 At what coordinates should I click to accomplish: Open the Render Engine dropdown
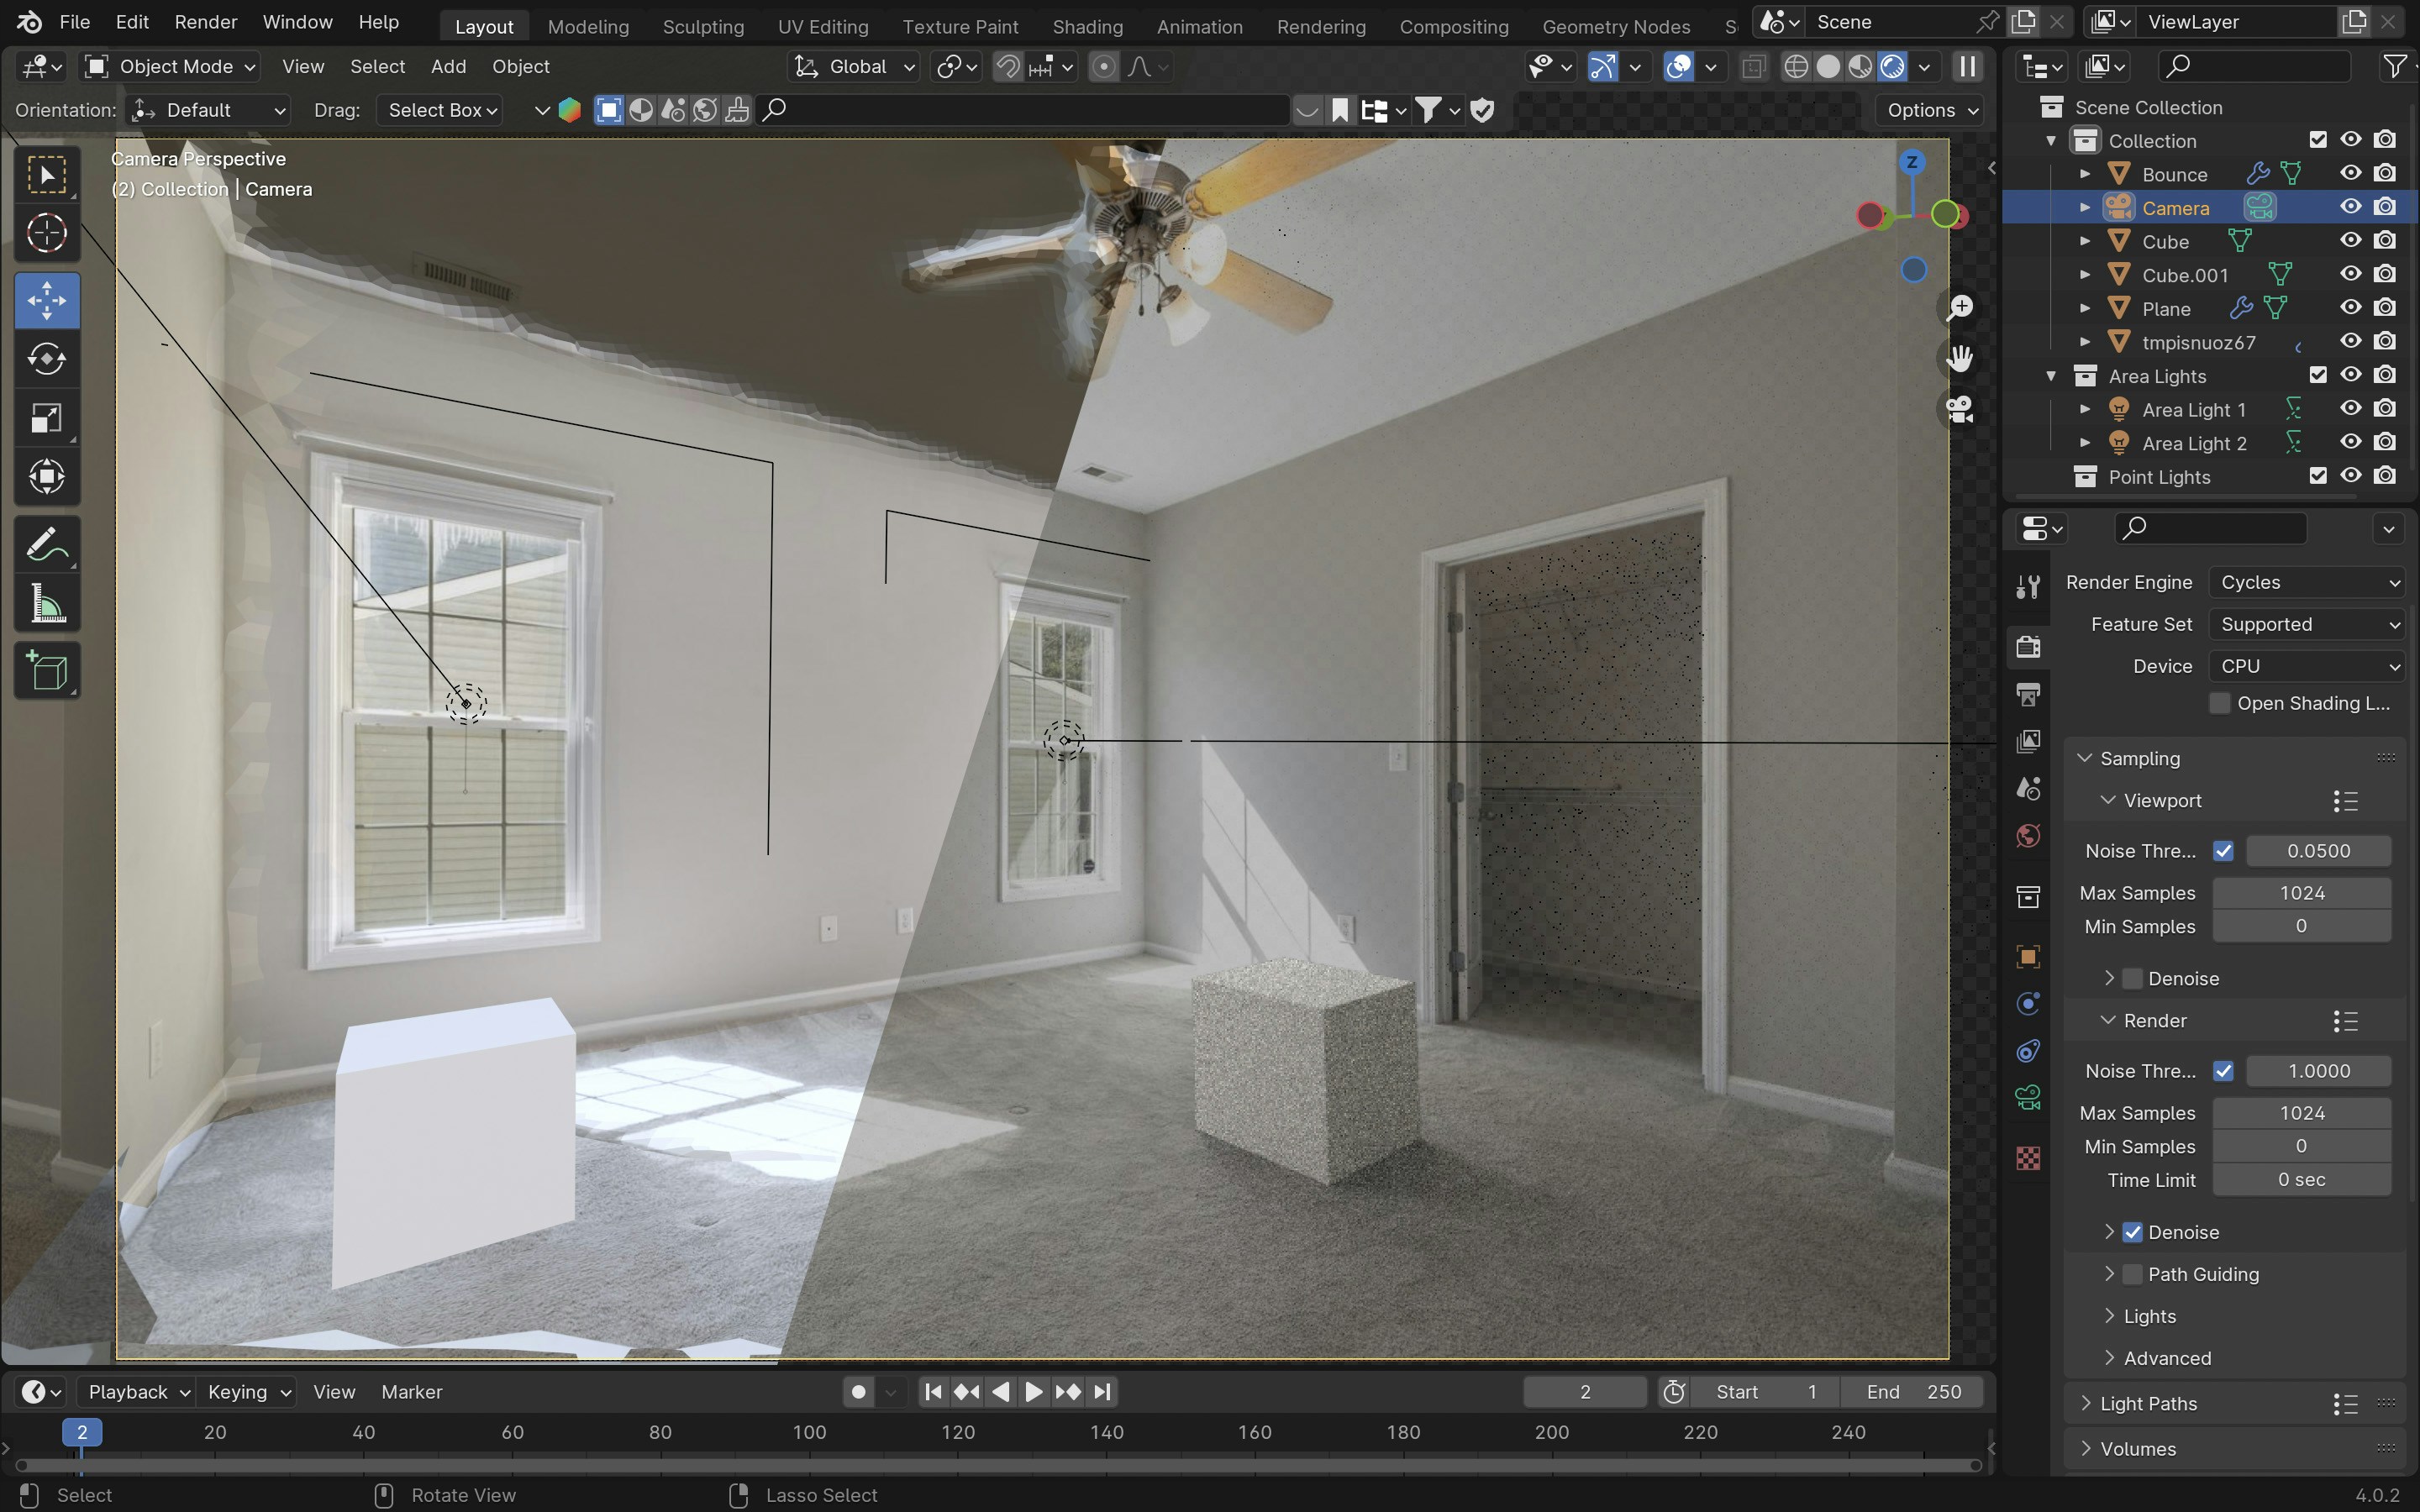[2306, 581]
